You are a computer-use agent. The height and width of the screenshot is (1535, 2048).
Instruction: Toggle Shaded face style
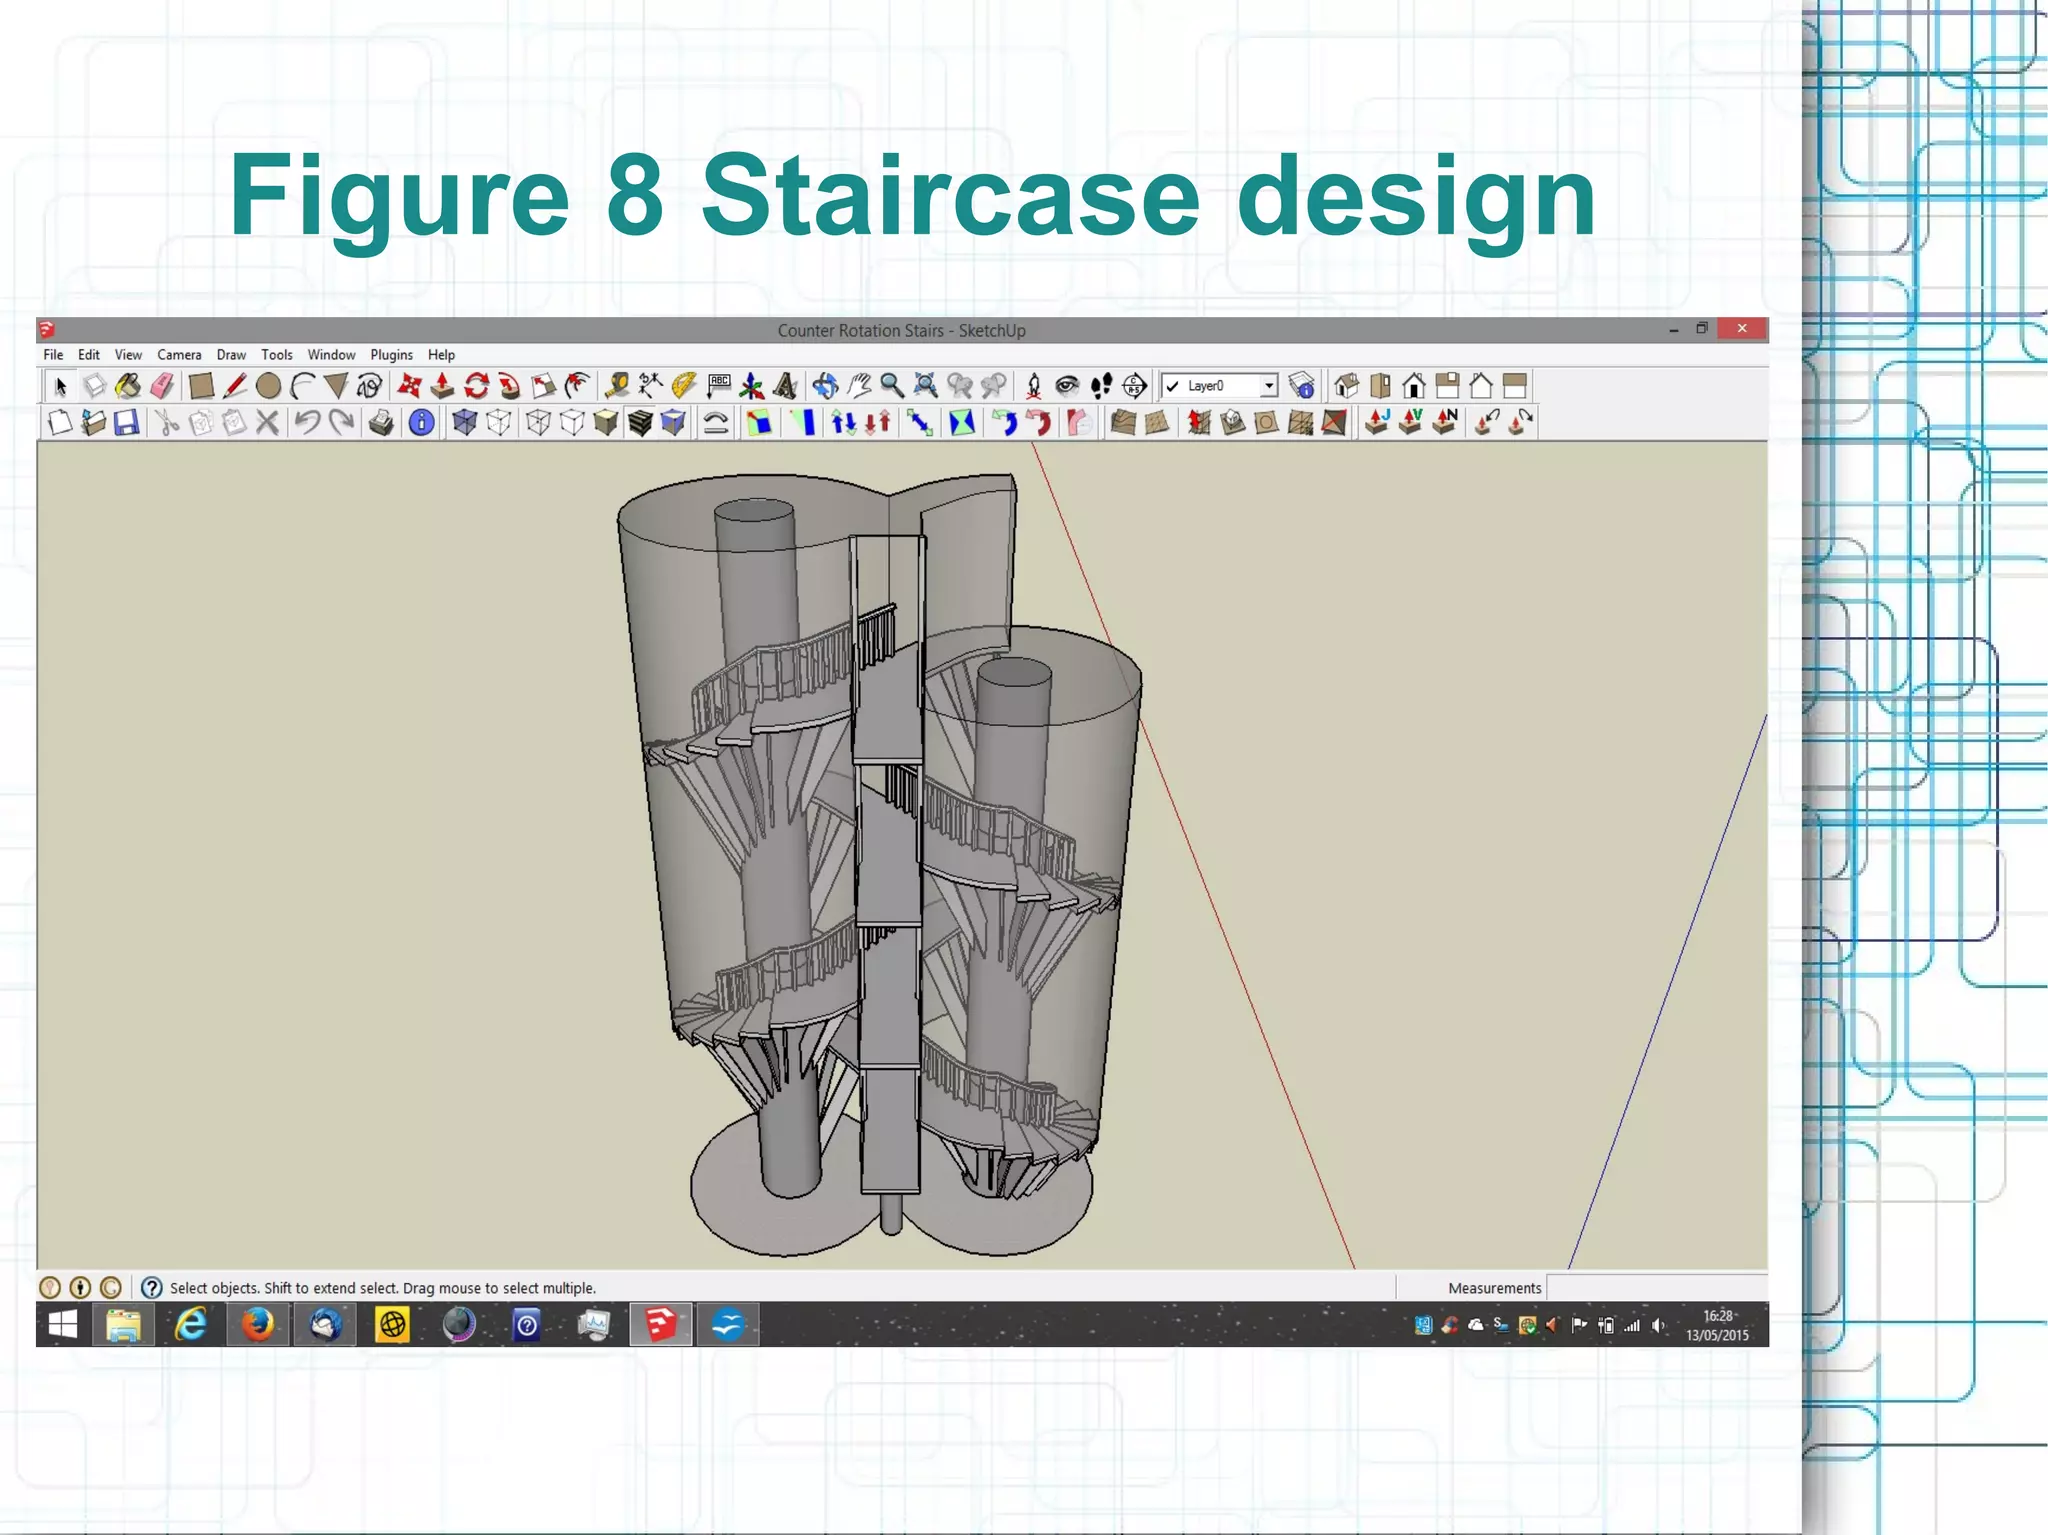click(606, 423)
